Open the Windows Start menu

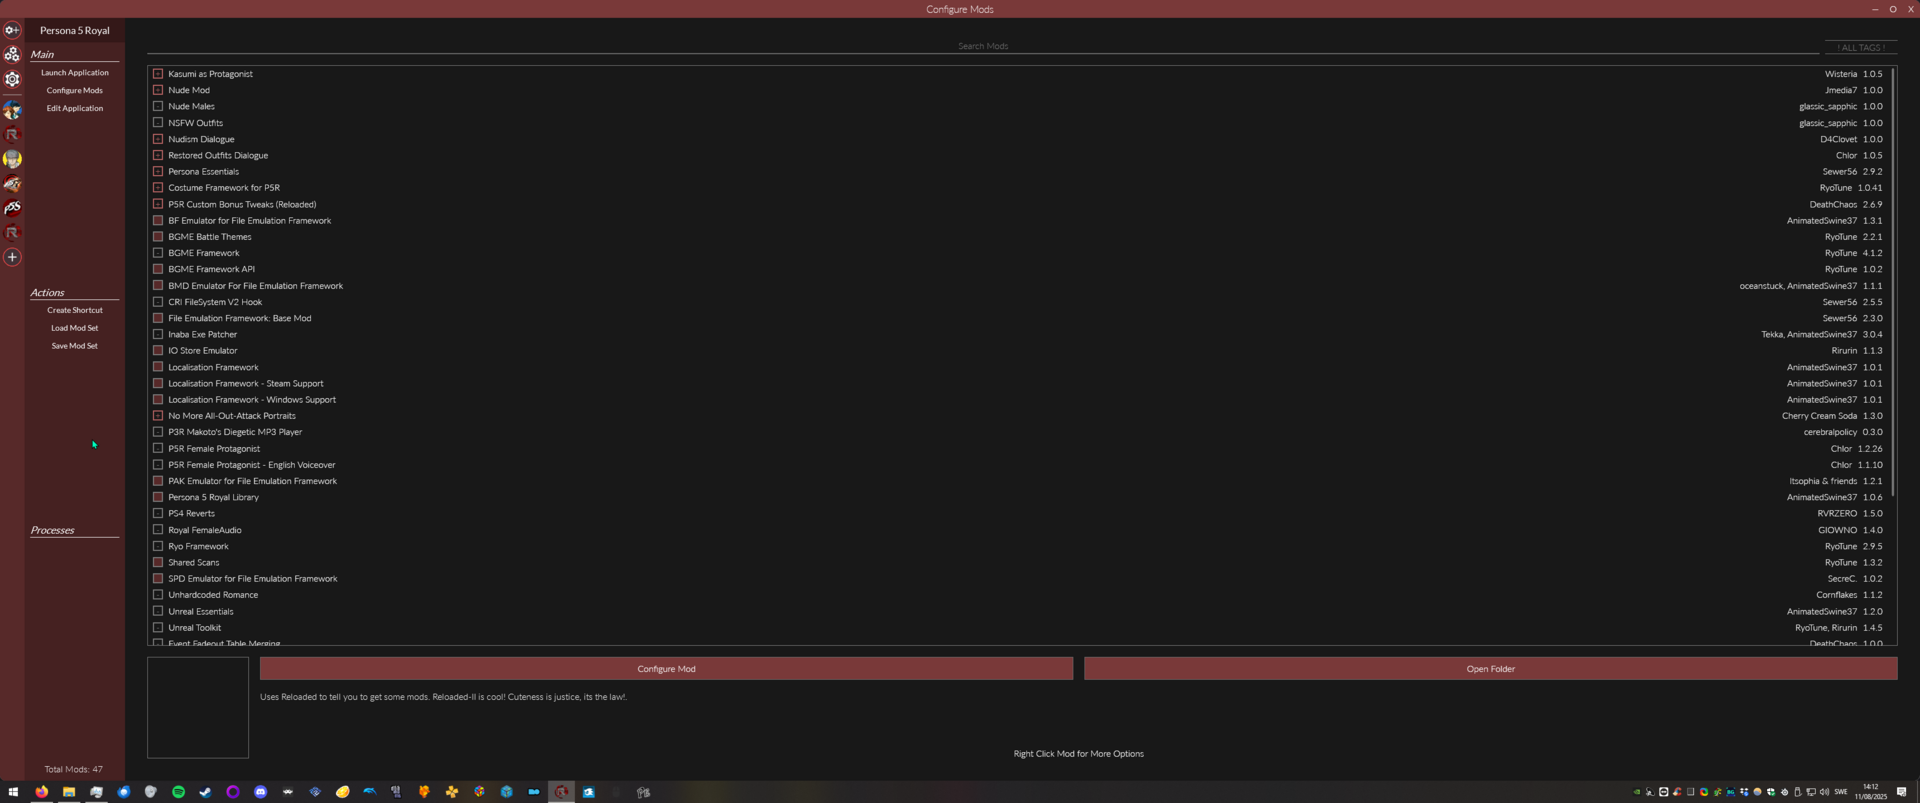(x=13, y=792)
